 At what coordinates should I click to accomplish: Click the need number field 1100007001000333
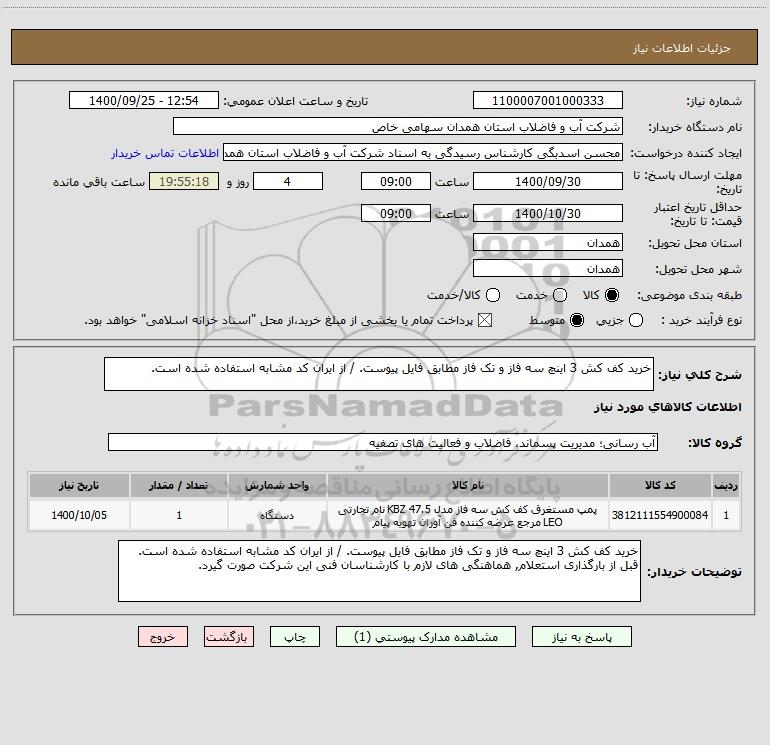point(548,101)
